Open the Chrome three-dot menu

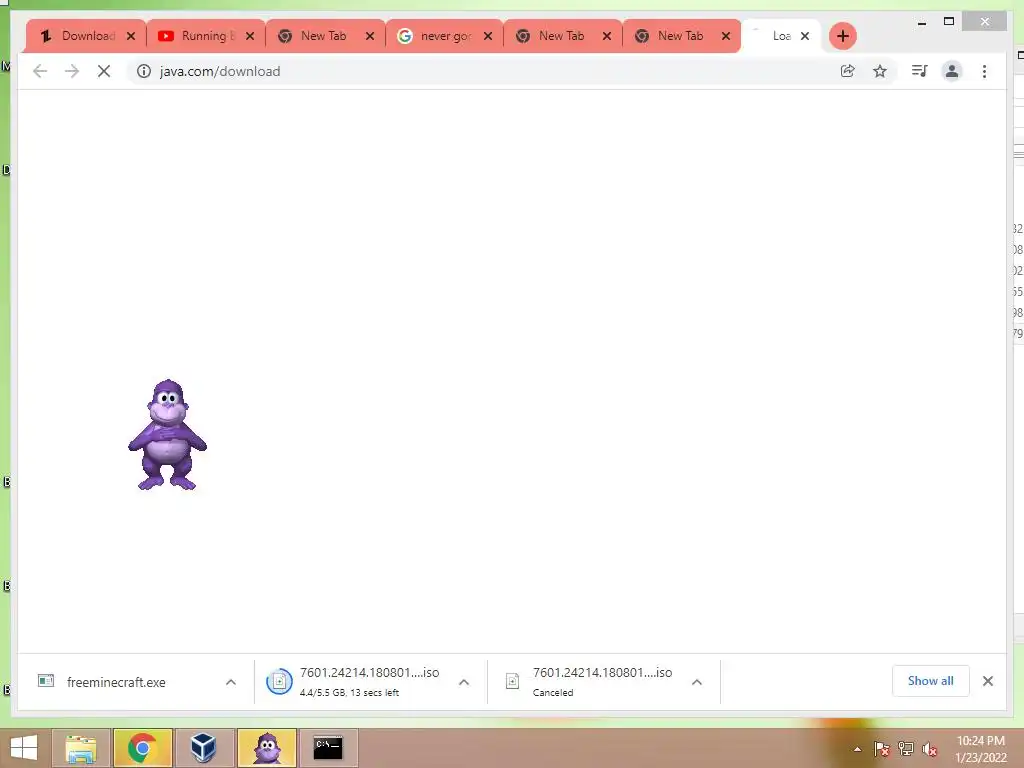click(x=984, y=71)
